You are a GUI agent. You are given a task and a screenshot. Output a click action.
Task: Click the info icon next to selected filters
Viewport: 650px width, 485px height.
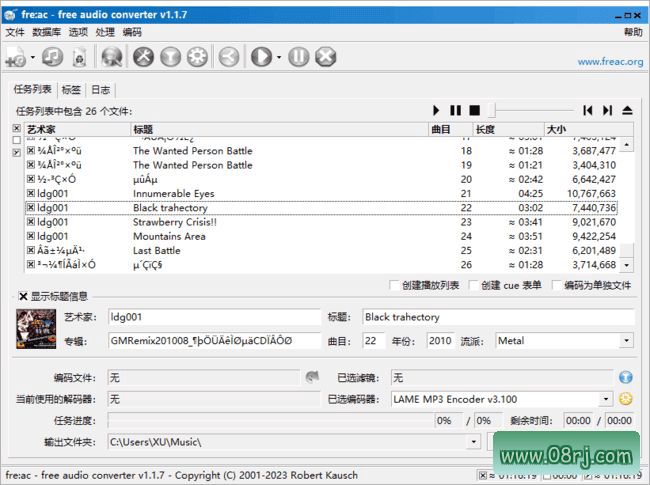[626, 377]
